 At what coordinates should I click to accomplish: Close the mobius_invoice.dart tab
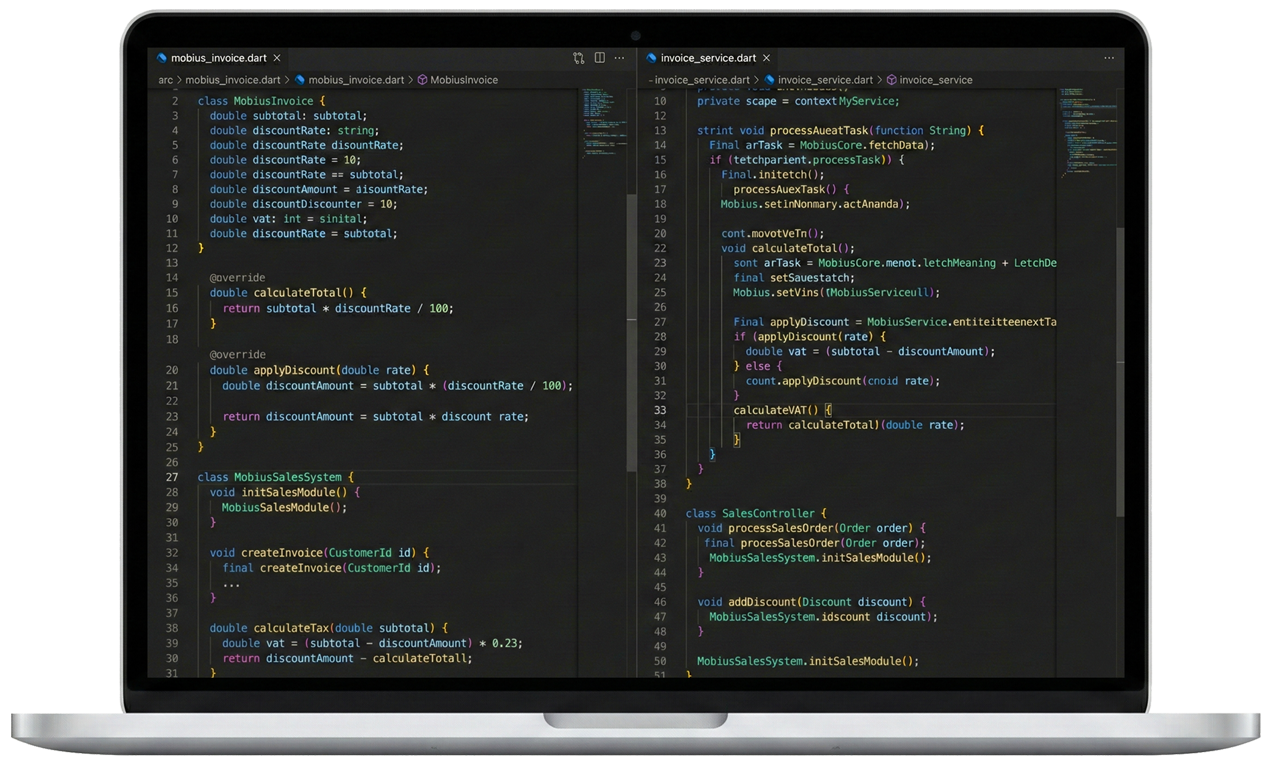click(277, 58)
